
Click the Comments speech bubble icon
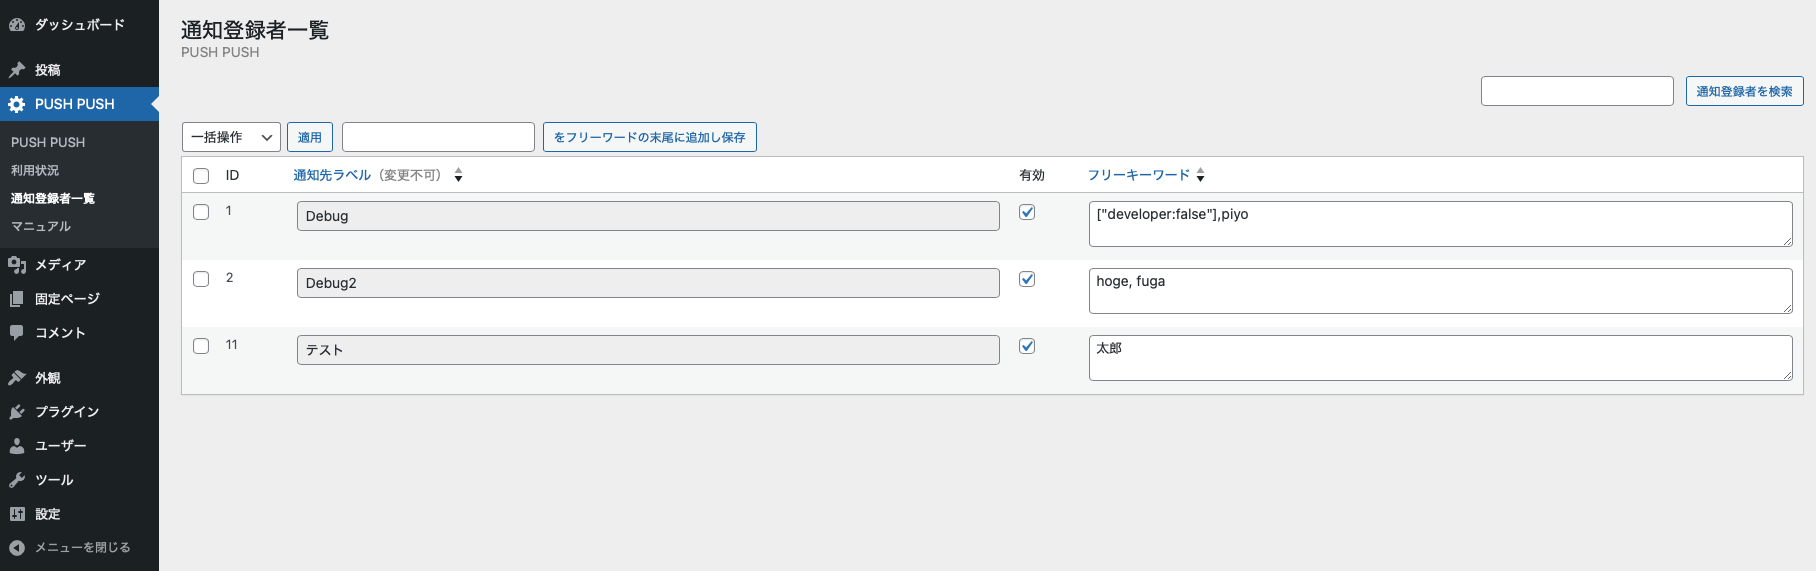17,332
